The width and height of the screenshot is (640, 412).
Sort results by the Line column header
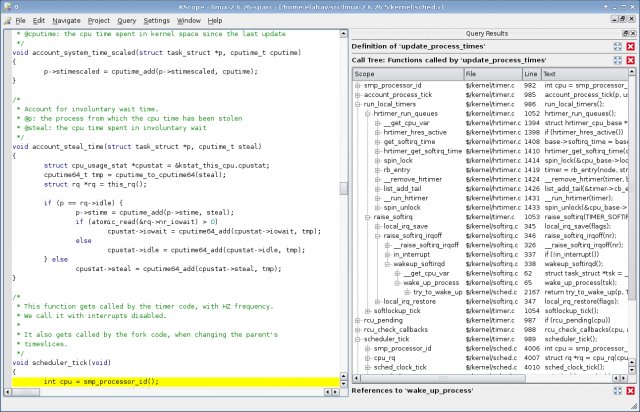(x=531, y=74)
